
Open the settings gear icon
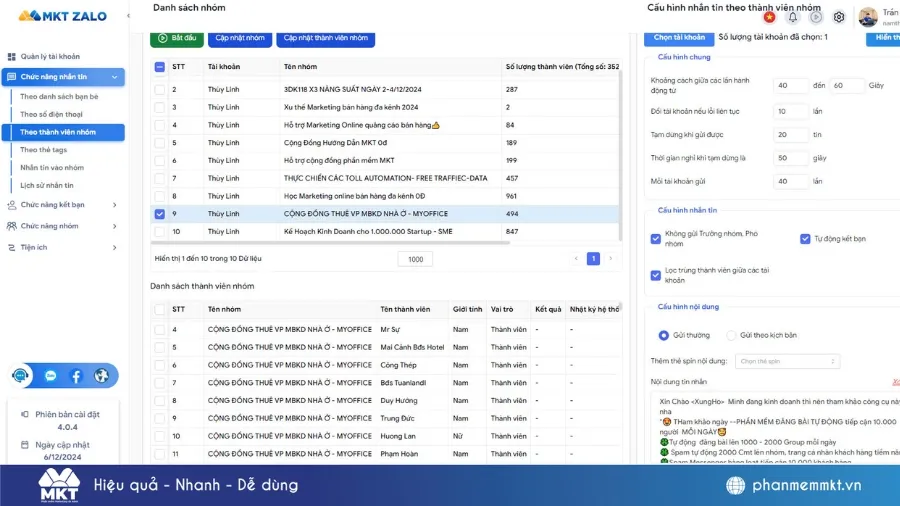[x=839, y=17]
